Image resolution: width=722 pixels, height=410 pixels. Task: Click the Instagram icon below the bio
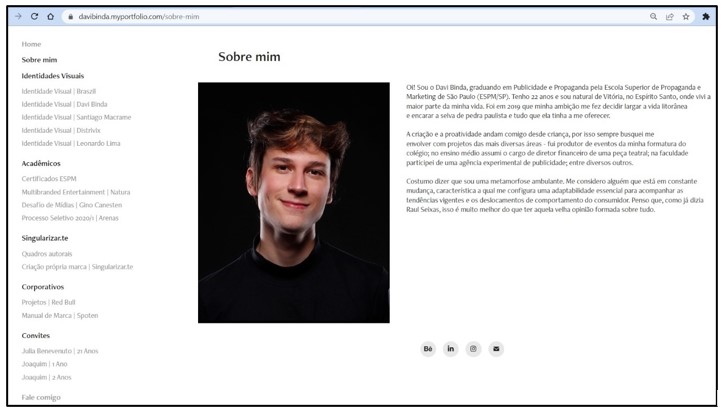point(473,348)
